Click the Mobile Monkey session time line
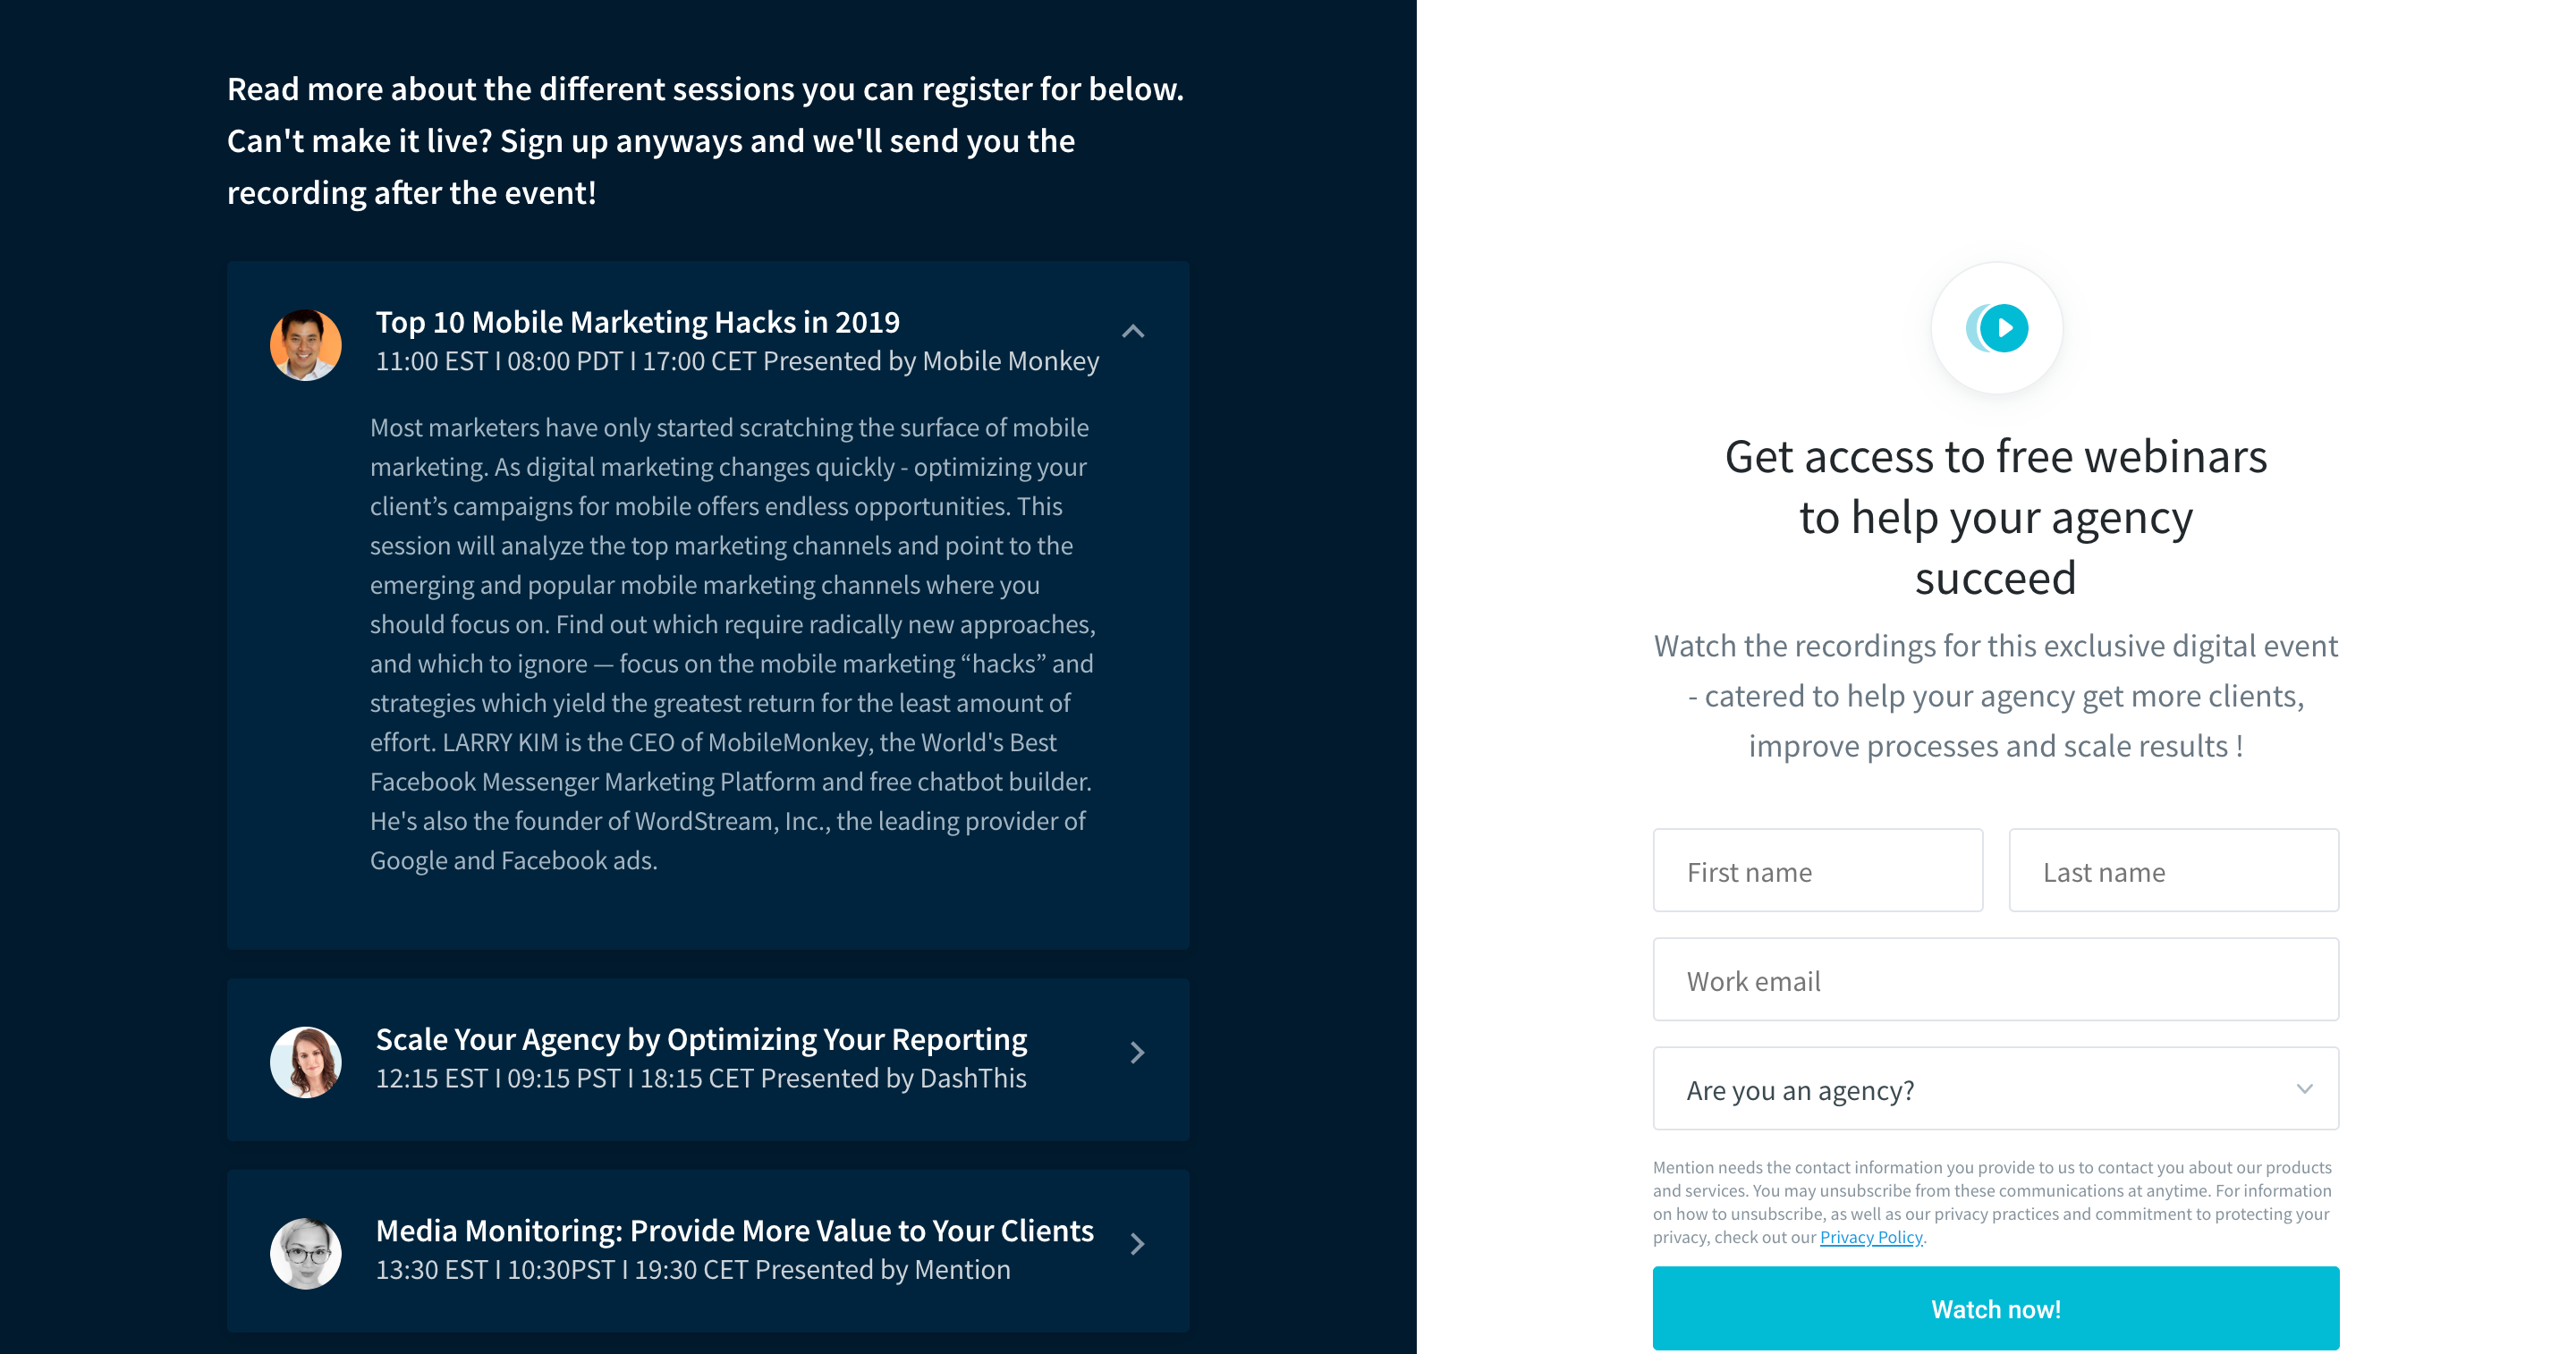The height and width of the screenshot is (1354, 2576). [x=737, y=361]
